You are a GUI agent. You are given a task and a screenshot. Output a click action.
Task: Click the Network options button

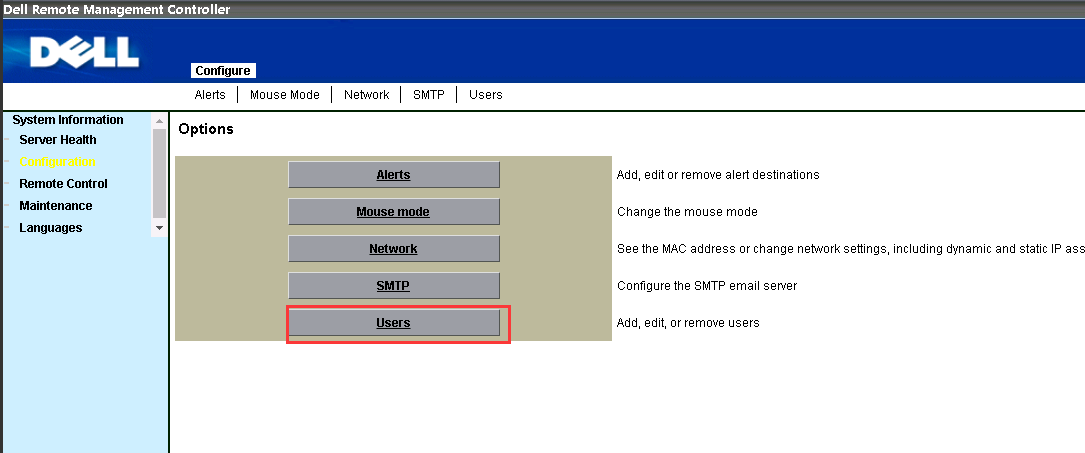point(394,249)
